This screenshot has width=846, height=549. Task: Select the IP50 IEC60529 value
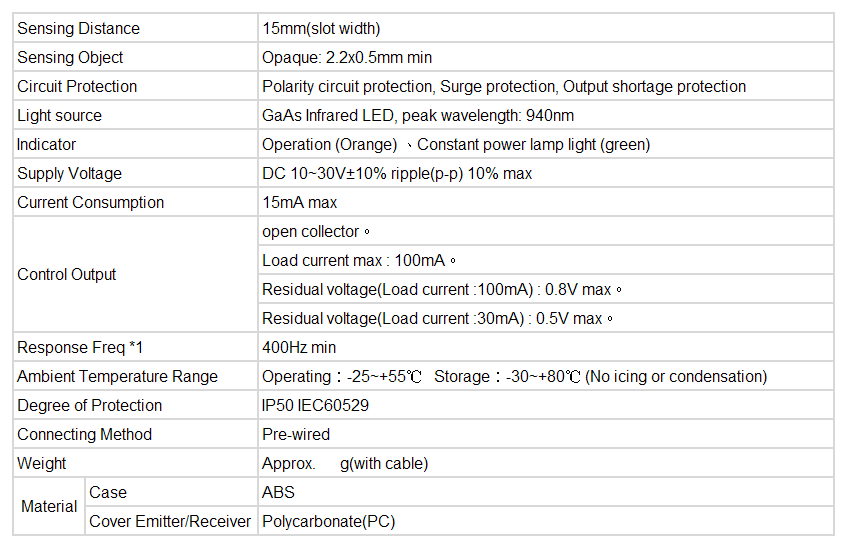coord(316,405)
